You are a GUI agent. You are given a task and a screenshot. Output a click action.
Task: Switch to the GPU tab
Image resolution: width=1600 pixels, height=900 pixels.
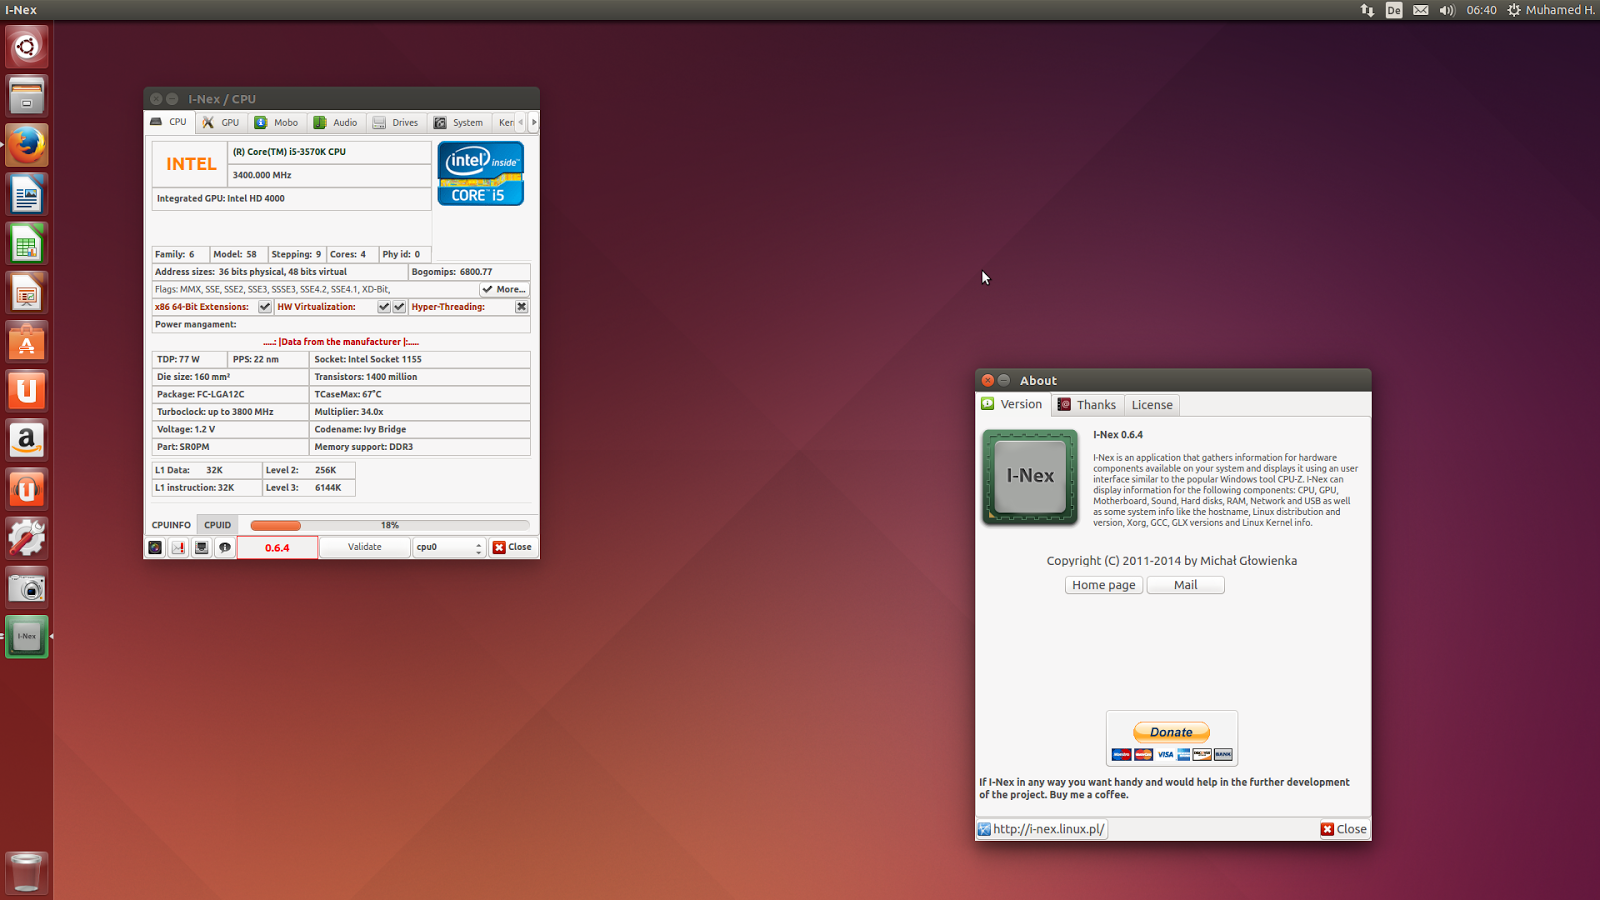click(221, 123)
